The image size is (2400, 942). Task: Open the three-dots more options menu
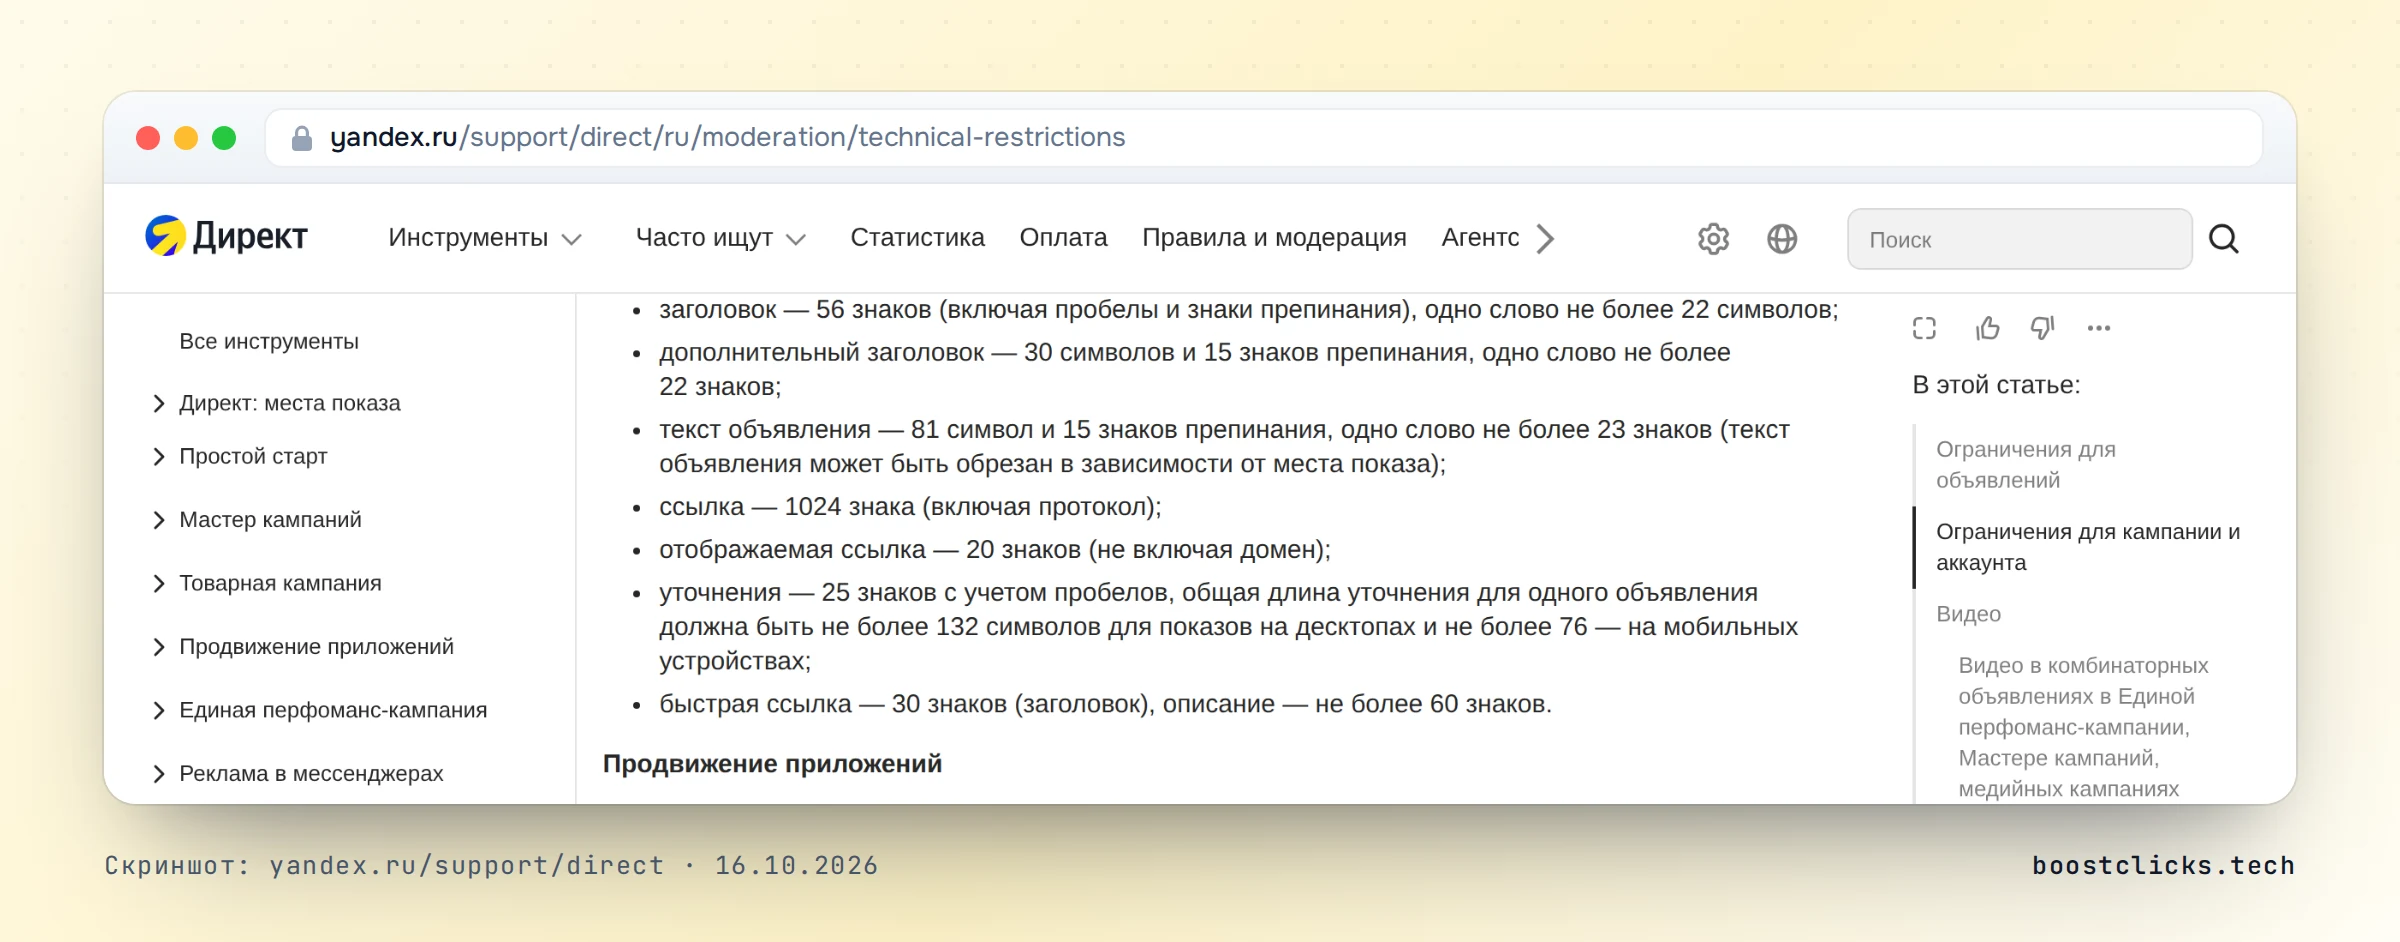point(2099,328)
